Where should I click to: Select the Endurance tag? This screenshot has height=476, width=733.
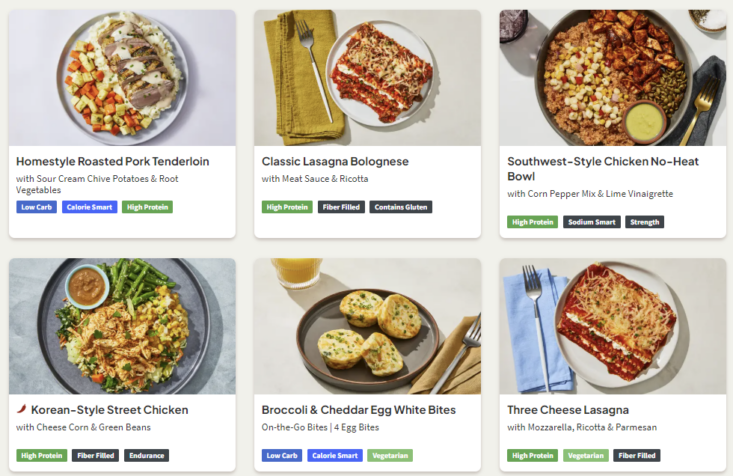(147, 455)
